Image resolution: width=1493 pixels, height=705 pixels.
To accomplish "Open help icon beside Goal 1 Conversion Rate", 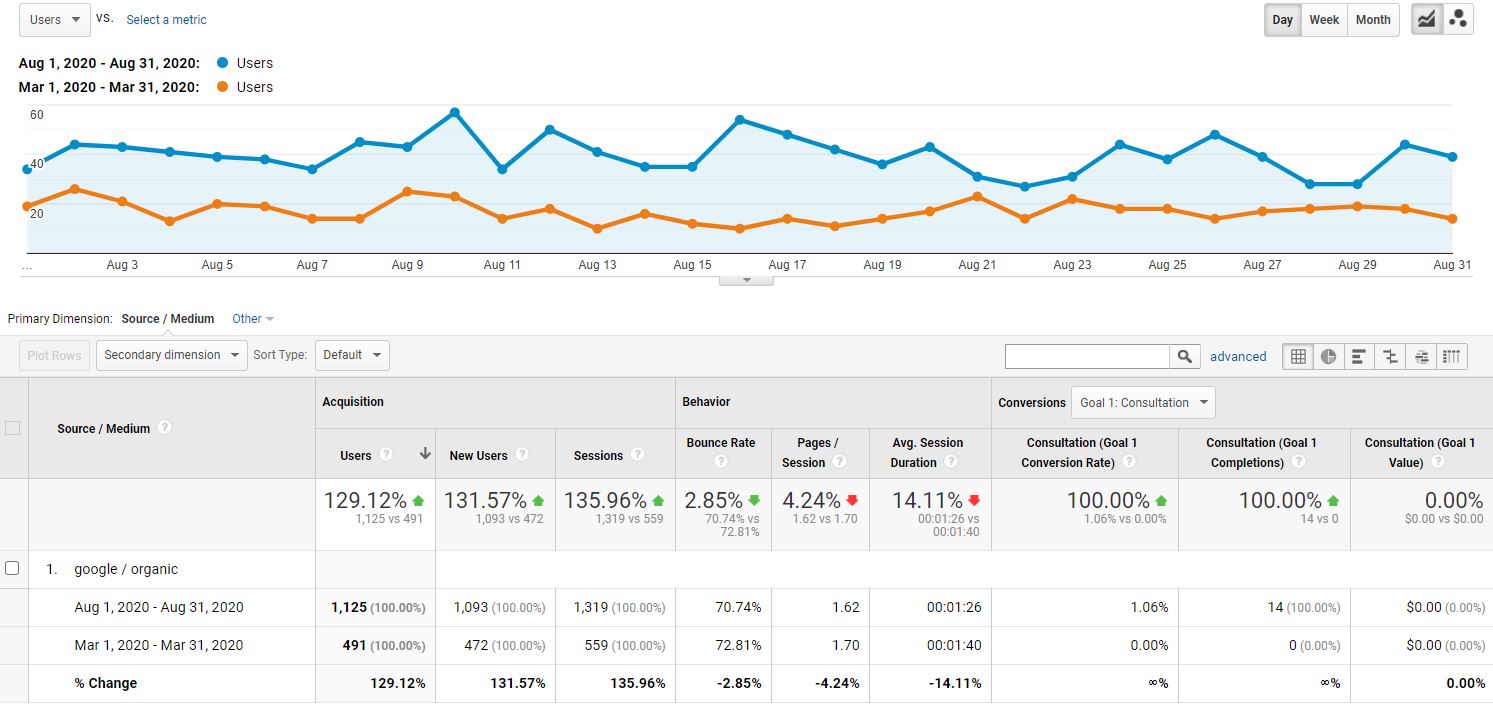I will click(1128, 462).
